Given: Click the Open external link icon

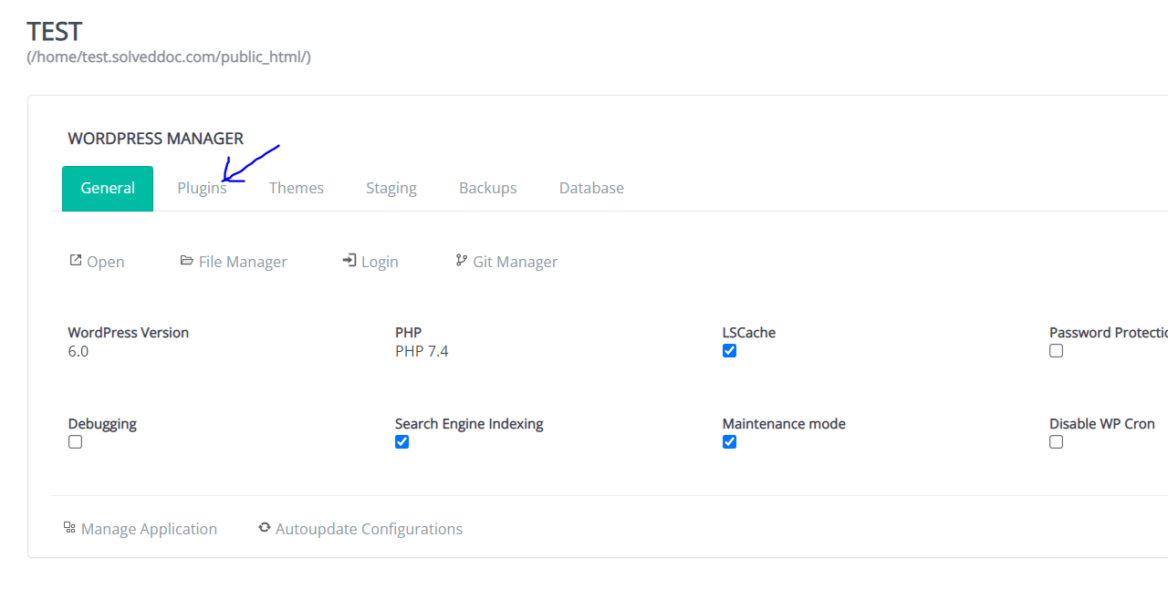Looking at the screenshot, I should pyautogui.click(x=74, y=260).
